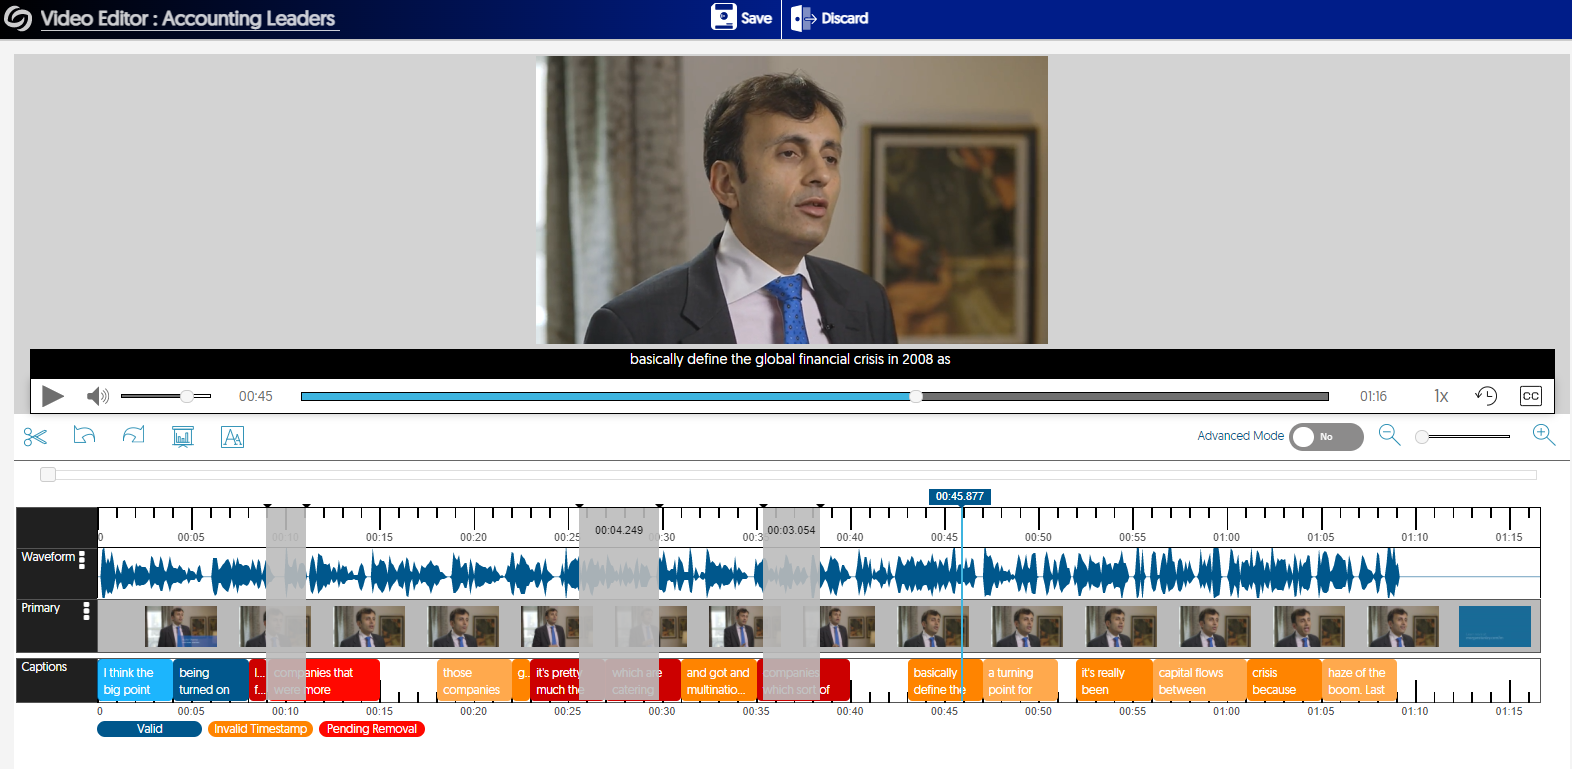Open the caption text style icon
This screenshot has width=1572, height=769.
tap(232, 437)
